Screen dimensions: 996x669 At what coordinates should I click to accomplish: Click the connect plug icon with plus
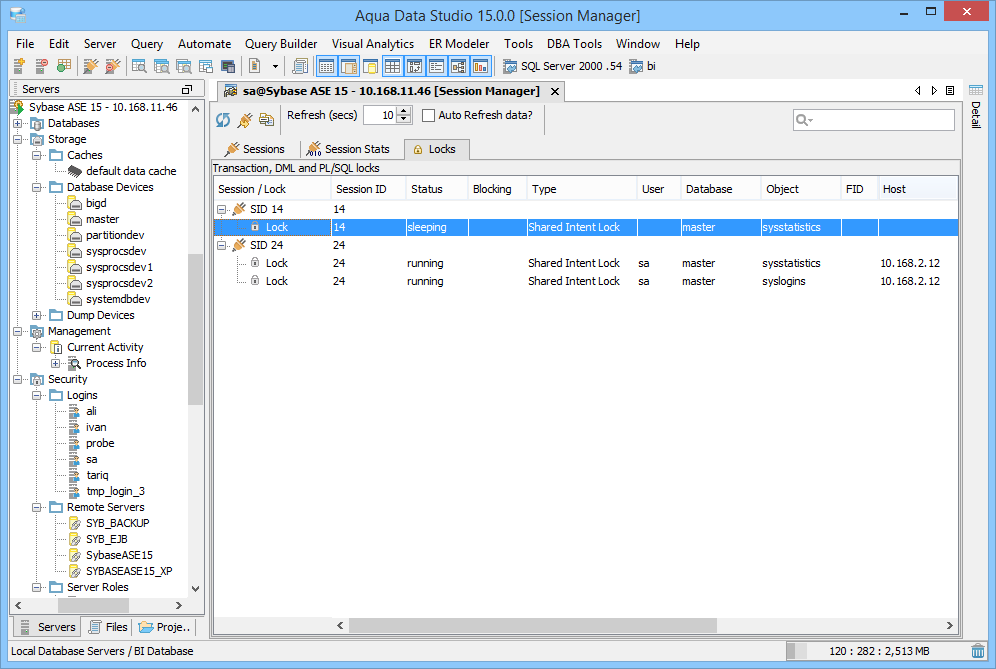click(91, 65)
